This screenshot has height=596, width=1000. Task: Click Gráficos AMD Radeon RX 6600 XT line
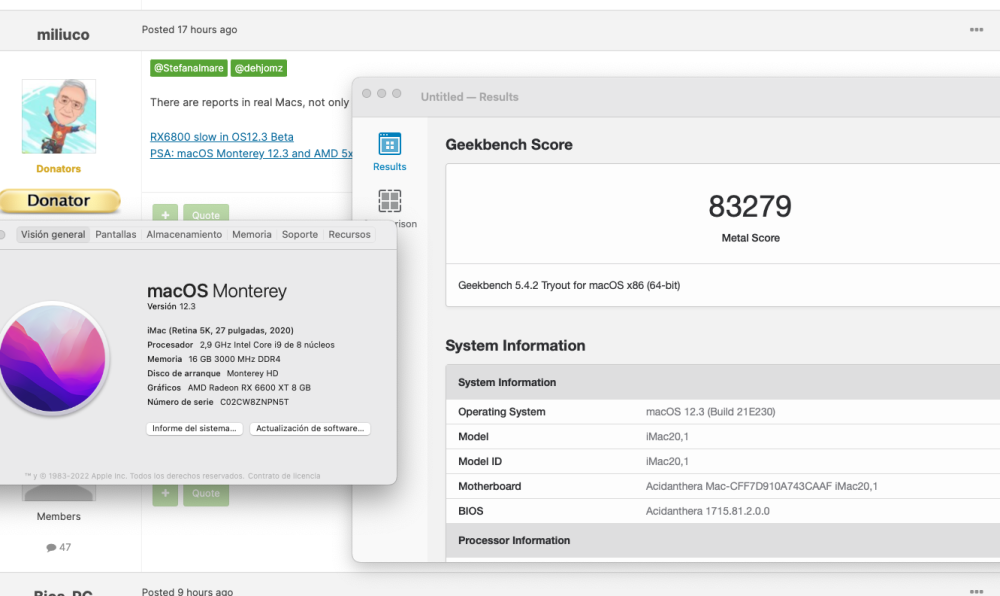tap(228, 388)
